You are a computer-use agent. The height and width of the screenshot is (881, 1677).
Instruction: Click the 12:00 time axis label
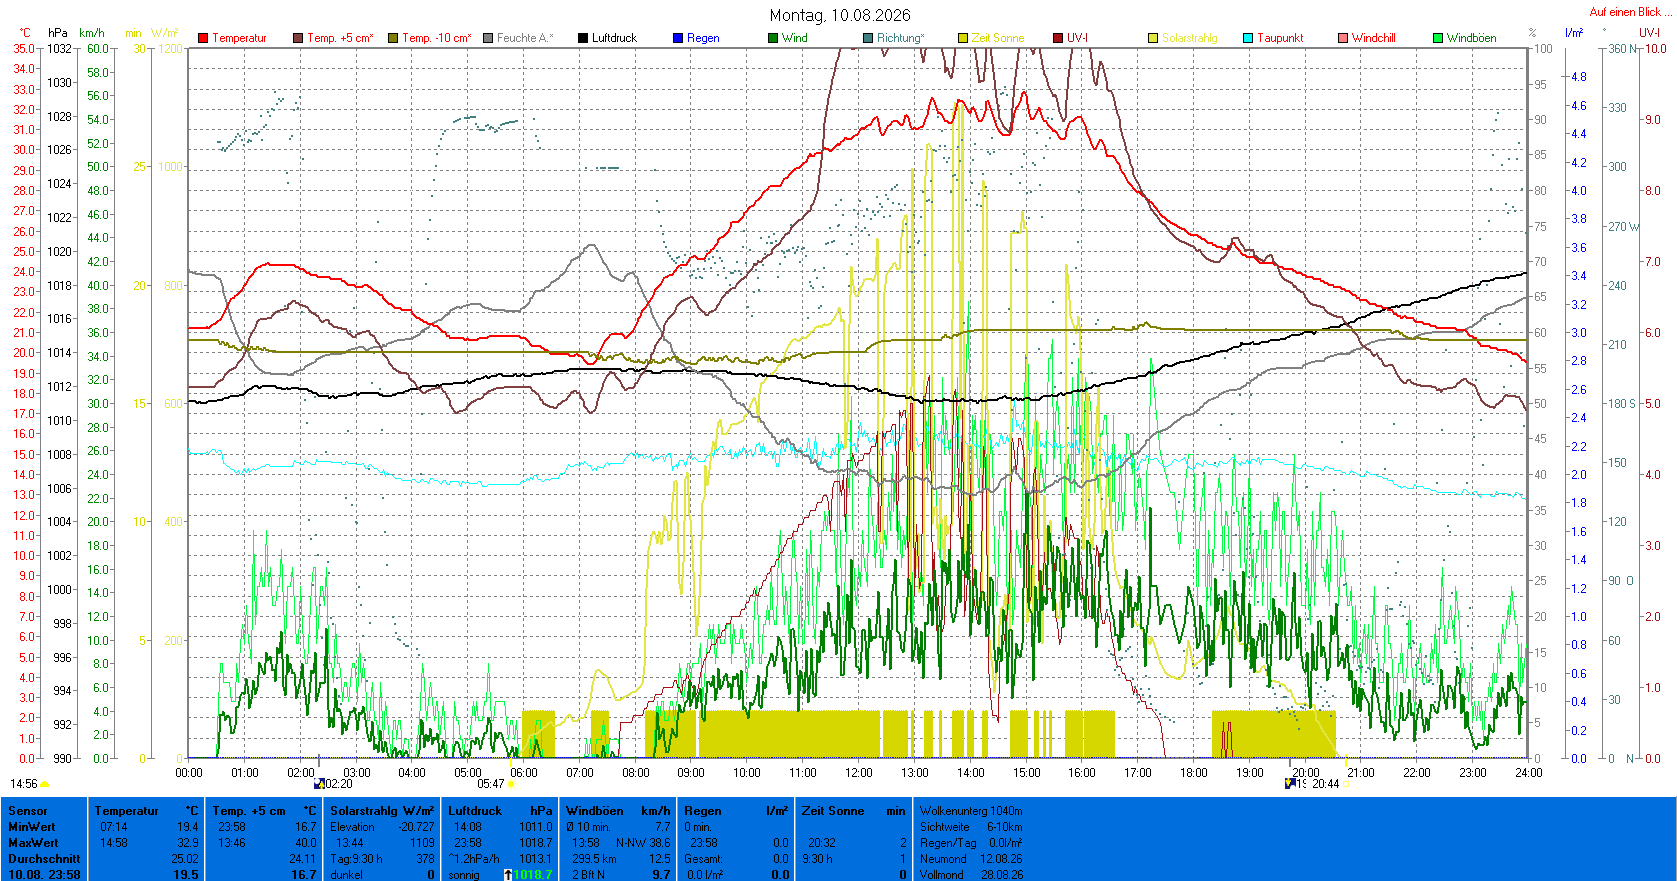click(859, 772)
